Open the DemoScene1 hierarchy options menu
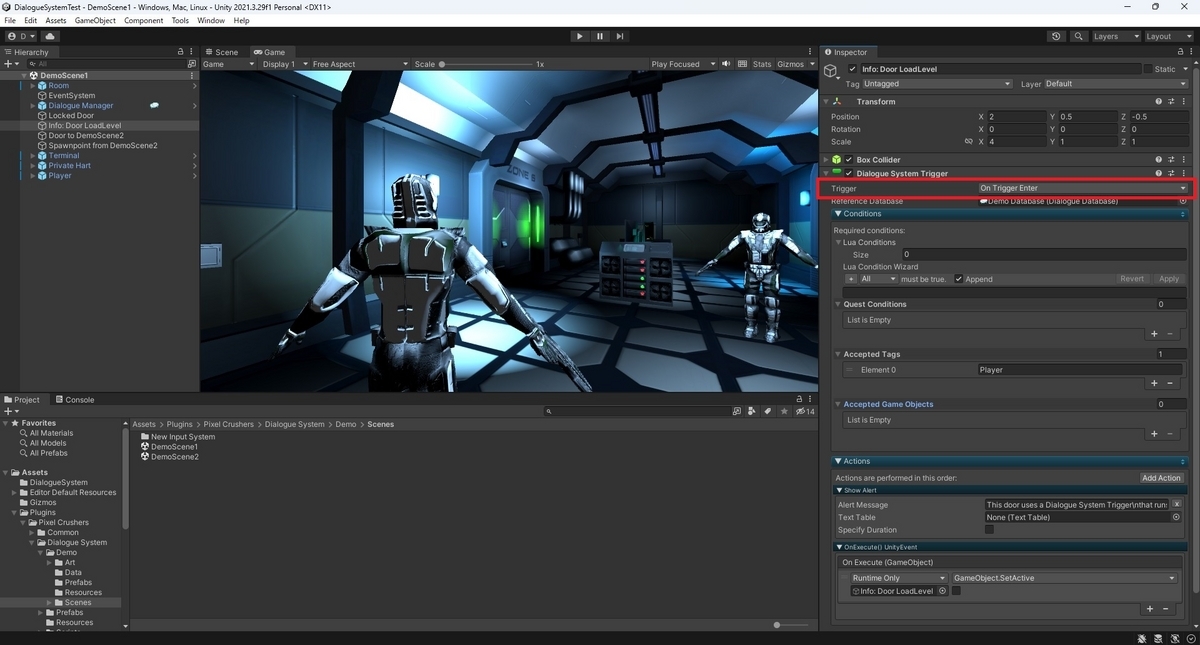 click(x=194, y=75)
